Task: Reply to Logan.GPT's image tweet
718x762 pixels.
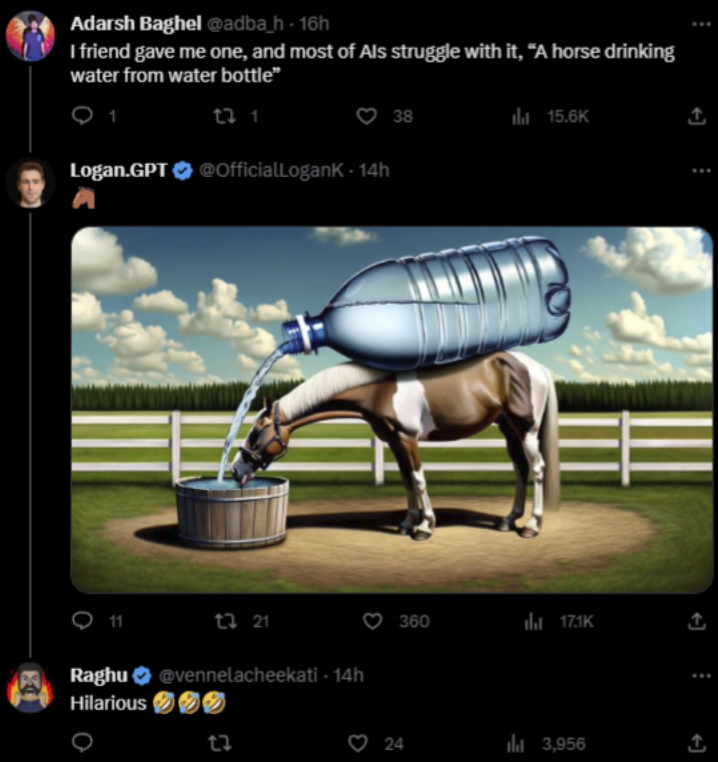Action: [x=83, y=621]
